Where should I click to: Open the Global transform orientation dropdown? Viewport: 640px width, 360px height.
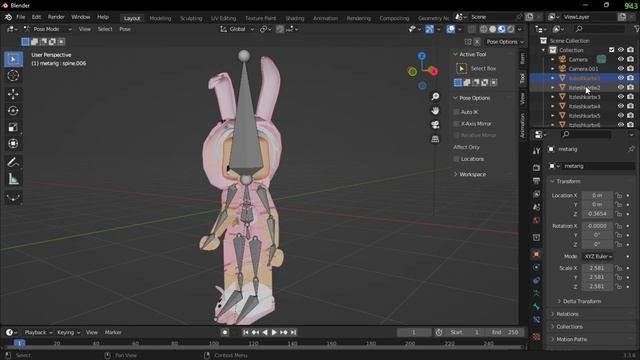click(x=237, y=29)
